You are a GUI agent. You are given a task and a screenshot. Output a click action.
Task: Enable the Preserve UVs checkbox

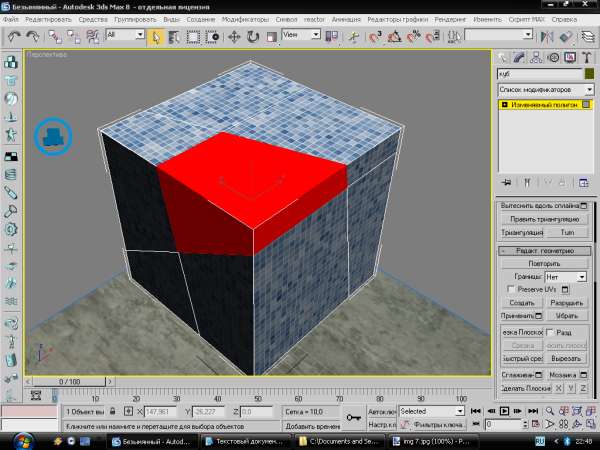coord(512,288)
